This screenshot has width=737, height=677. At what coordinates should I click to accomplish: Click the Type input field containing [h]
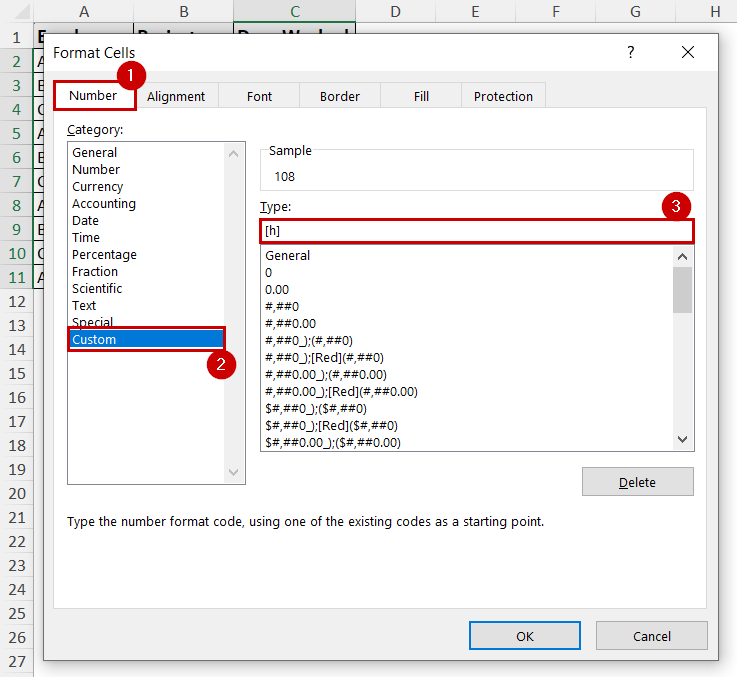(477, 231)
